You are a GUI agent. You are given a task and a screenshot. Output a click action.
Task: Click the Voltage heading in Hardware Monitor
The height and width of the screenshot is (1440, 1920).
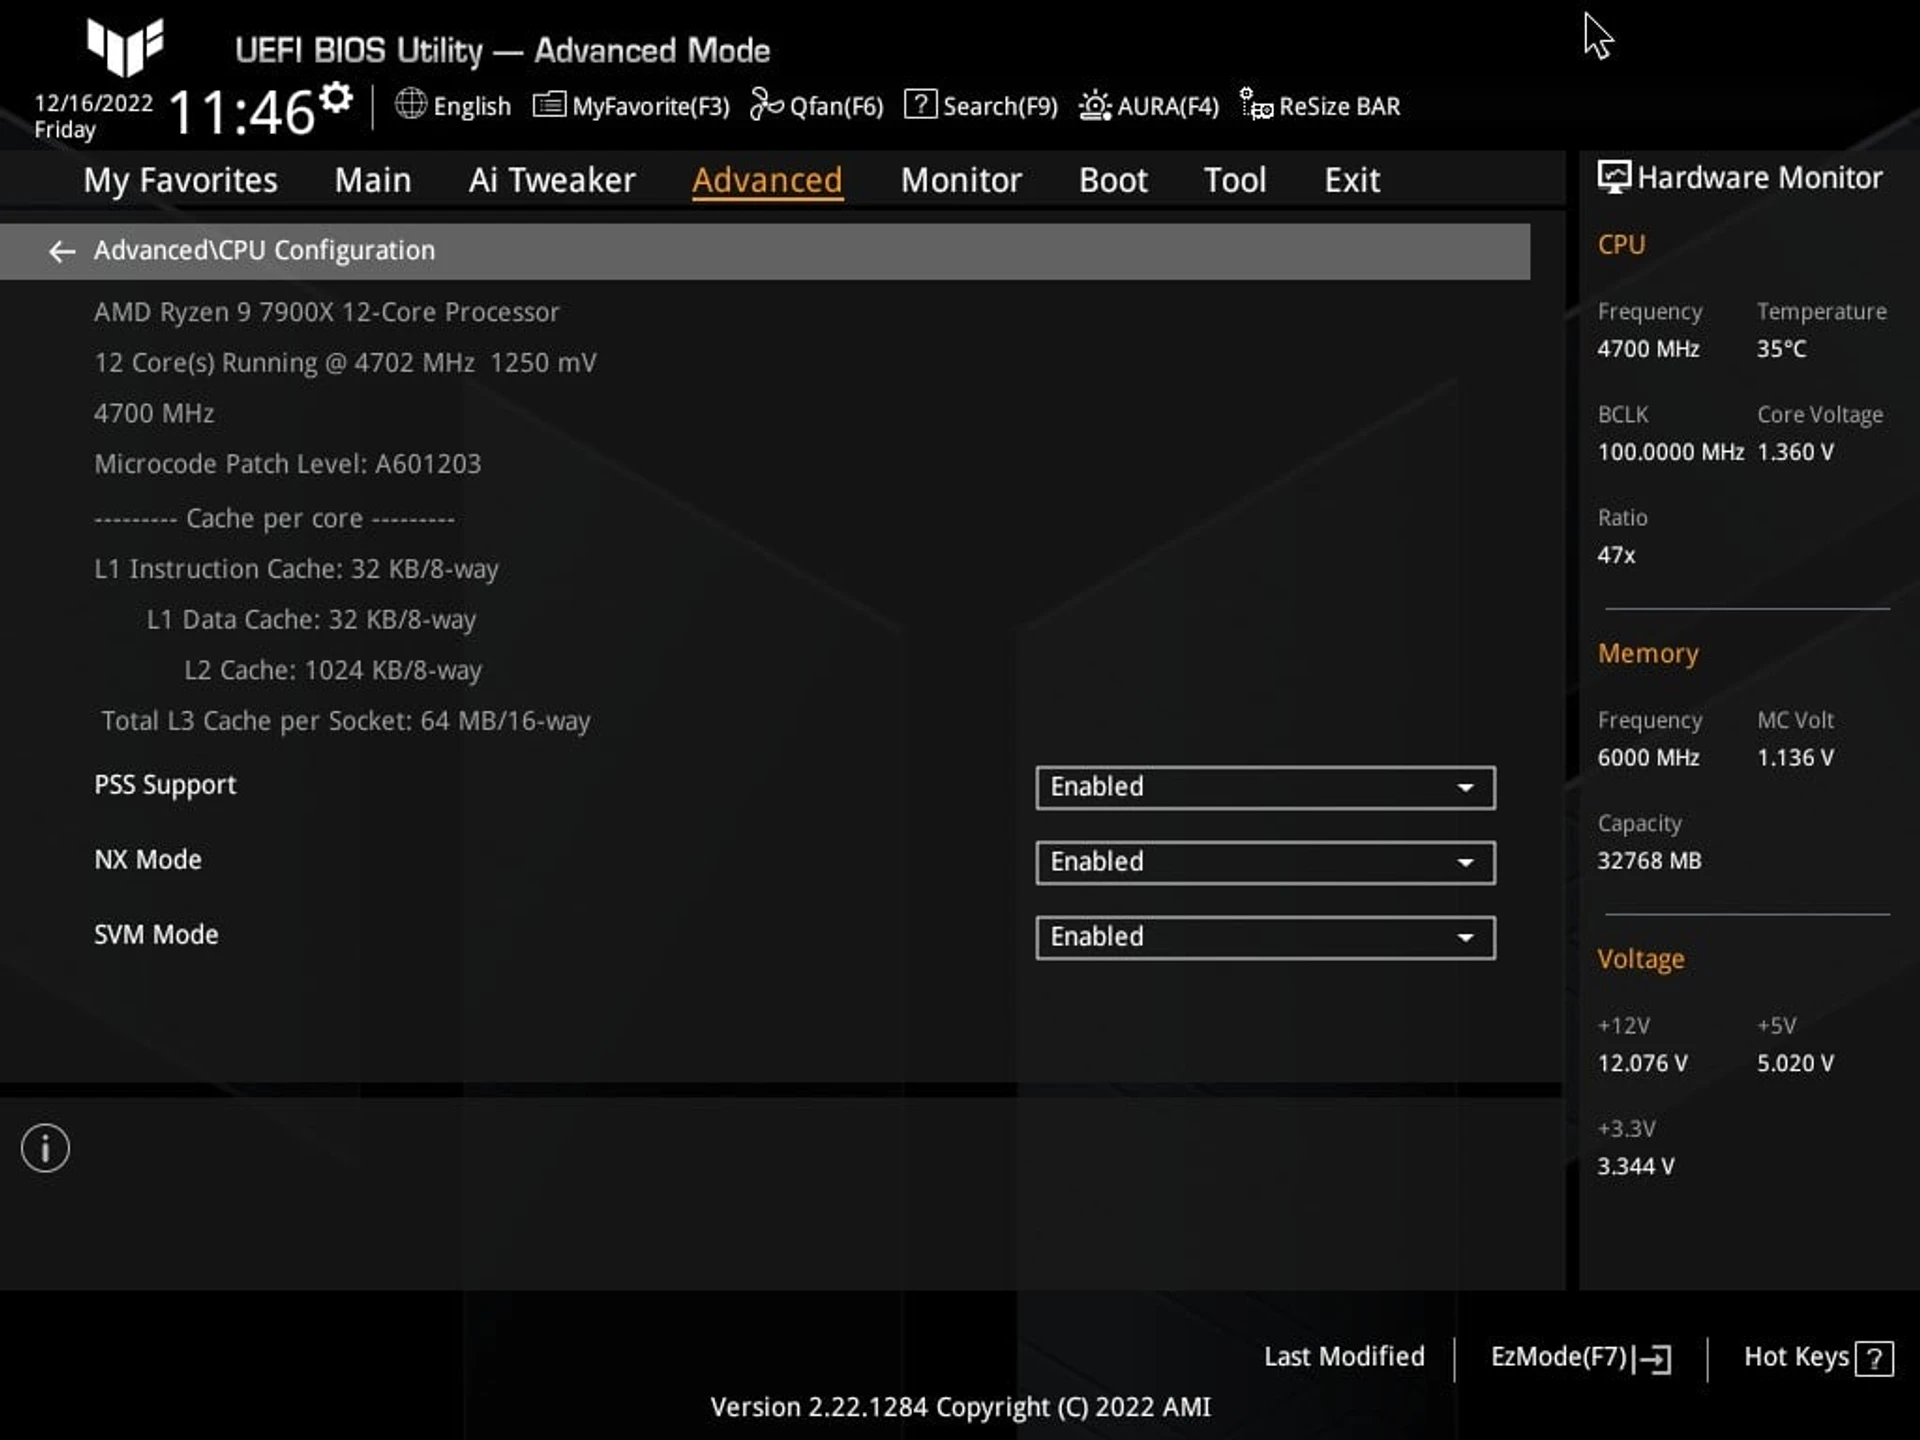click(1641, 960)
